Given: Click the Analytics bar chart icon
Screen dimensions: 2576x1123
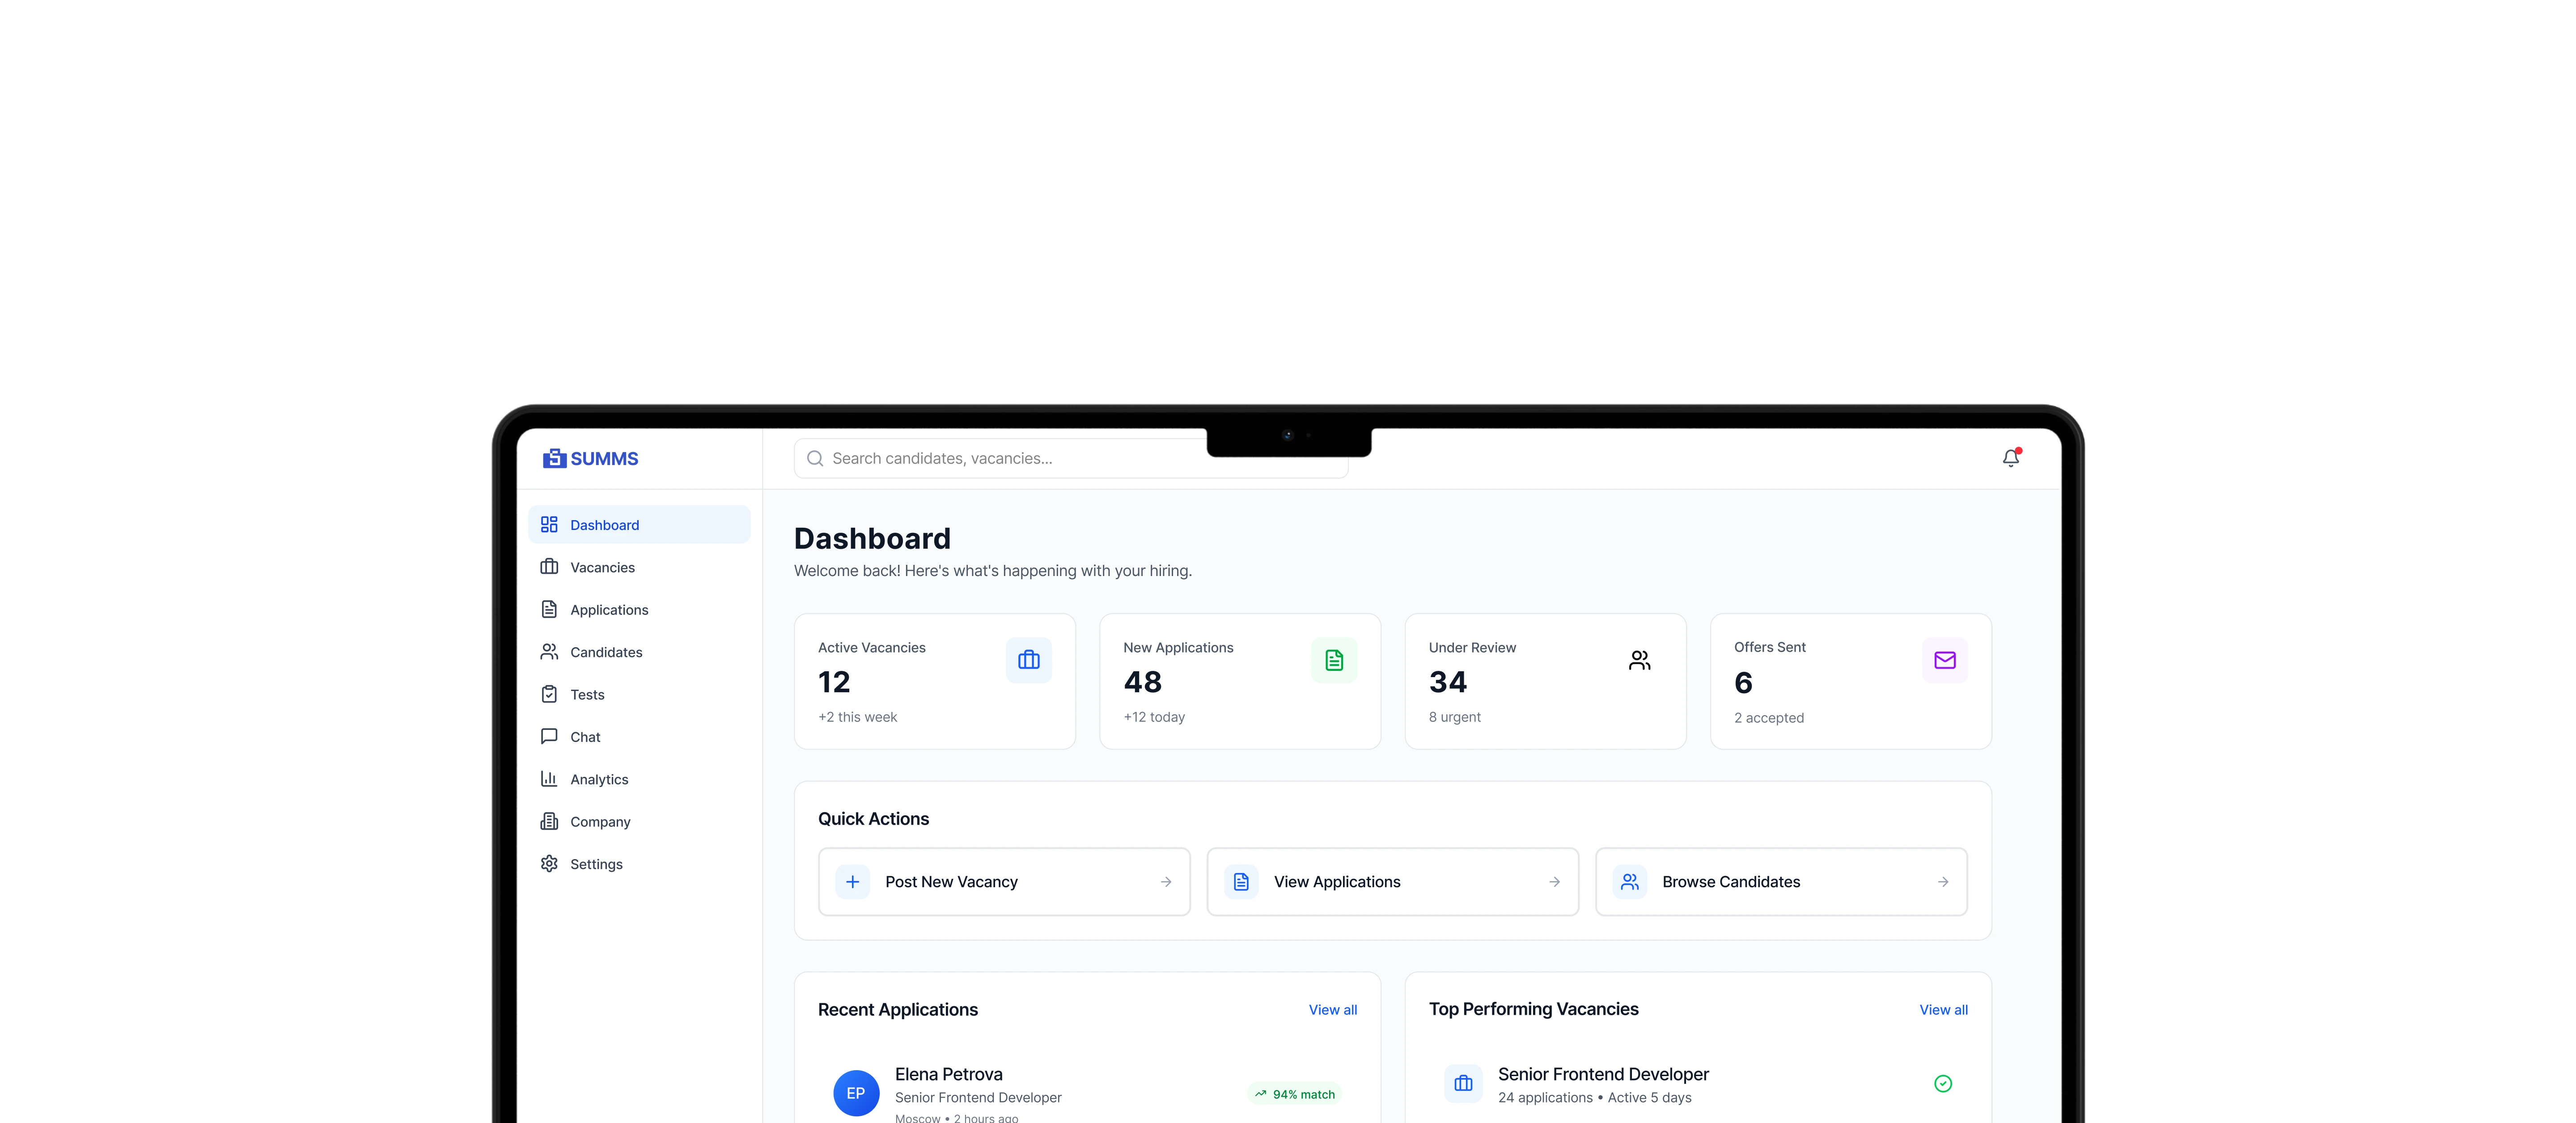Looking at the screenshot, I should click(x=549, y=779).
